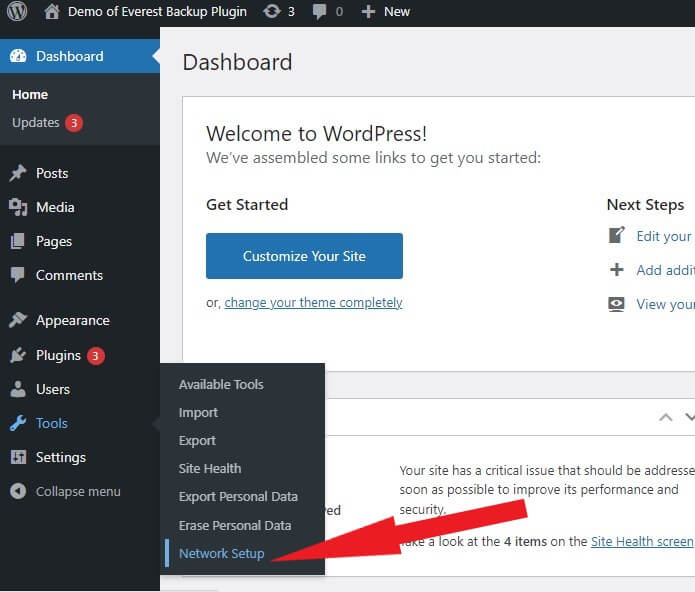The width and height of the screenshot is (695, 592).
Task: Click the plus icon beside New
Action: [x=368, y=12]
